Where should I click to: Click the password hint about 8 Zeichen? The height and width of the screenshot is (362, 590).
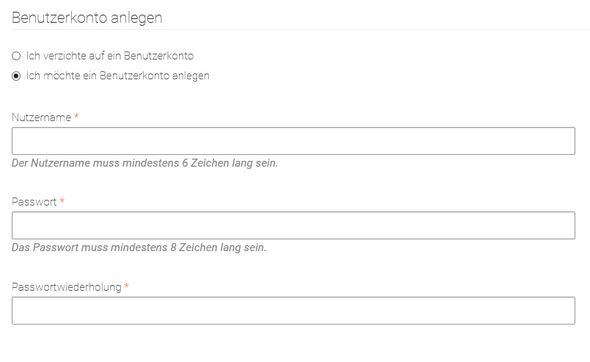click(139, 248)
